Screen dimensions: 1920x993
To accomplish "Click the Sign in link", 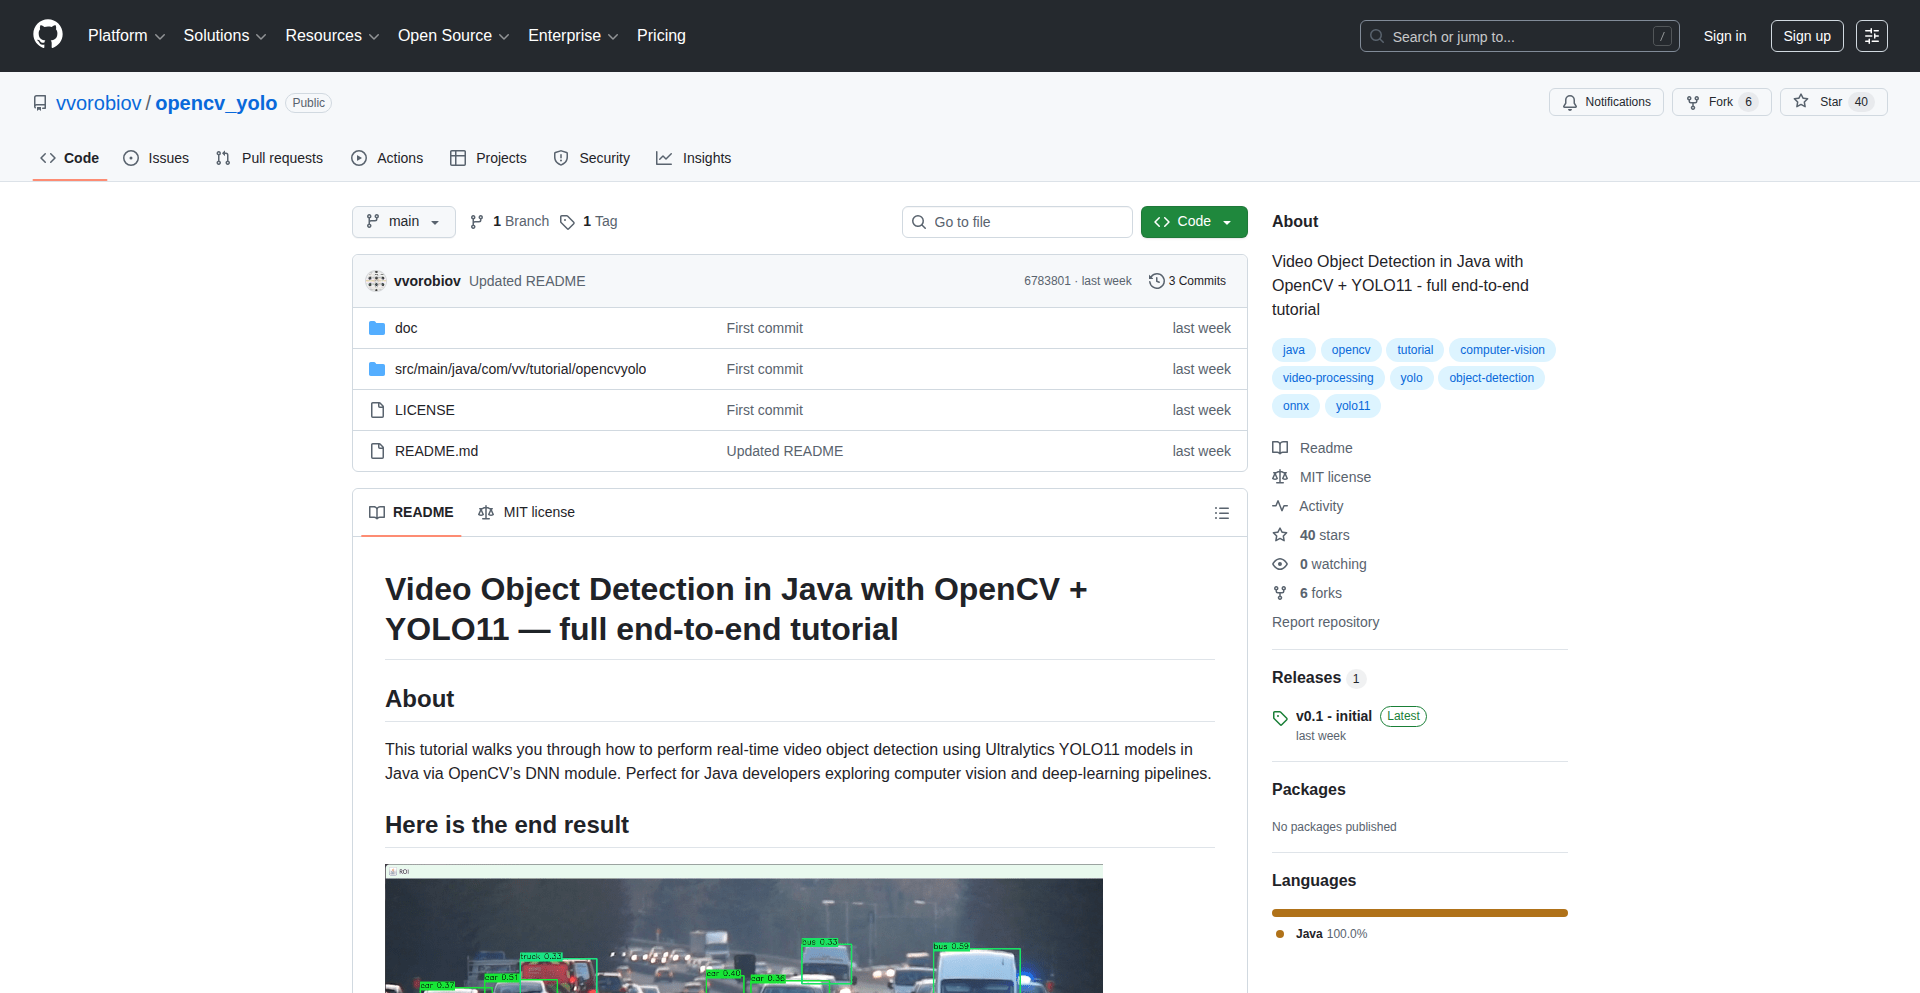I will pyautogui.click(x=1725, y=36).
